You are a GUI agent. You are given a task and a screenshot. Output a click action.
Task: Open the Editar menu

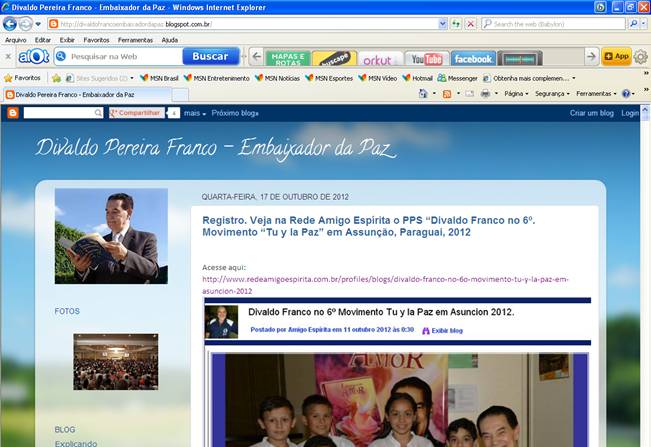(x=43, y=40)
